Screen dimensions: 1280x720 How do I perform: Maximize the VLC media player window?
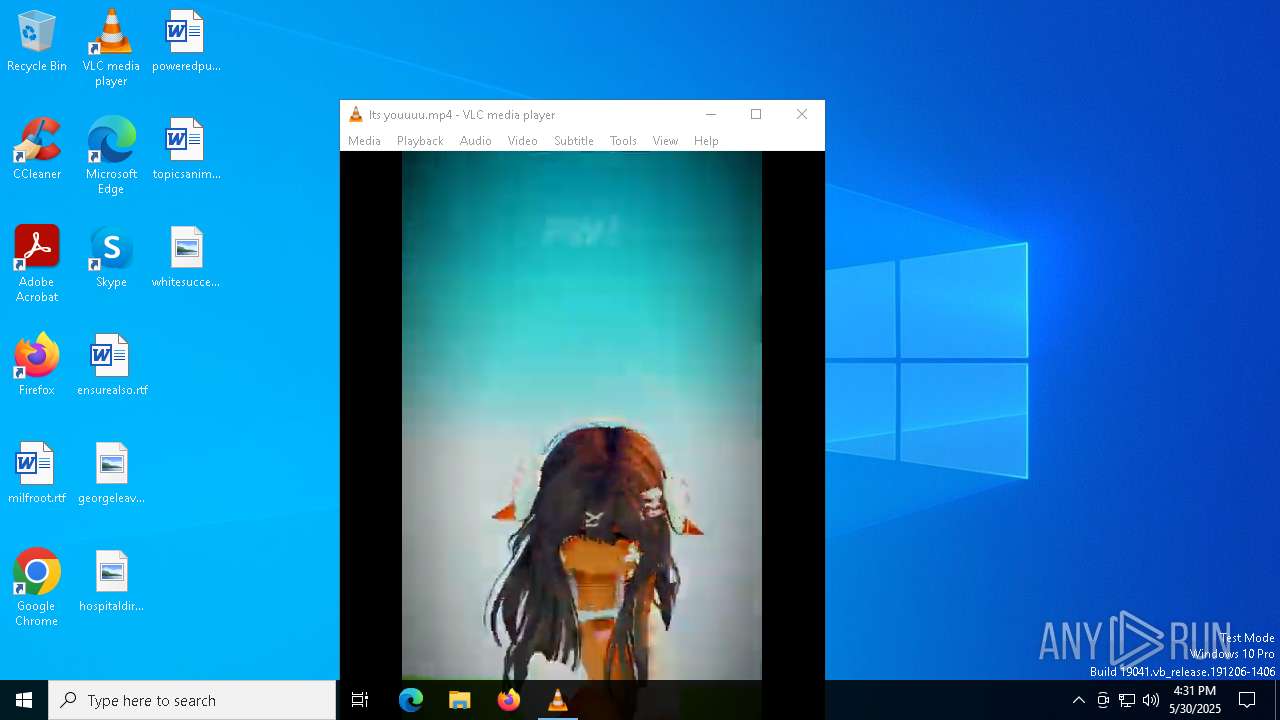tap(756, 114)
